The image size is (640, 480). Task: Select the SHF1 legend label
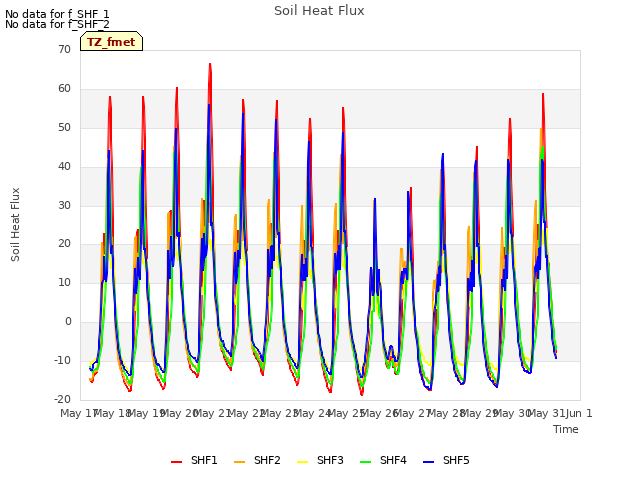[x=204, y=460]
